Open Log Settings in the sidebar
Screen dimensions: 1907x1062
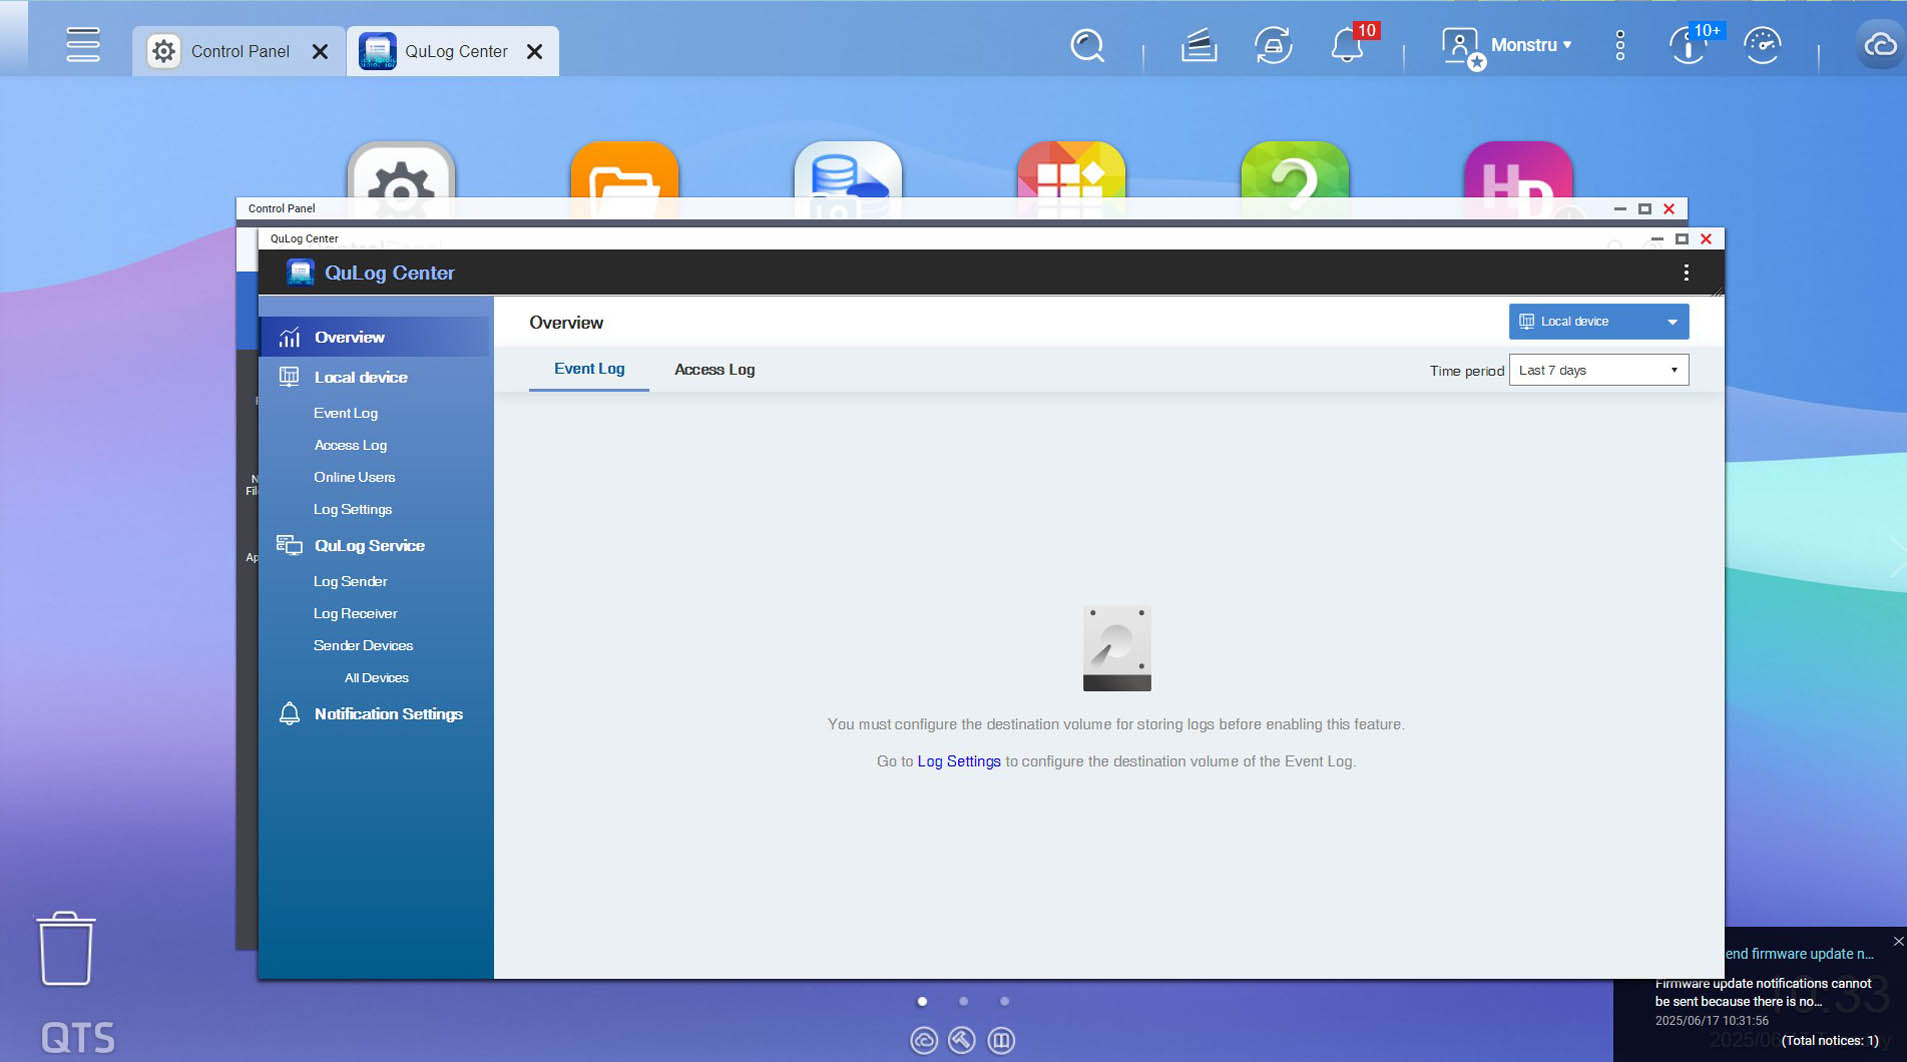click(x=352, y=509)
